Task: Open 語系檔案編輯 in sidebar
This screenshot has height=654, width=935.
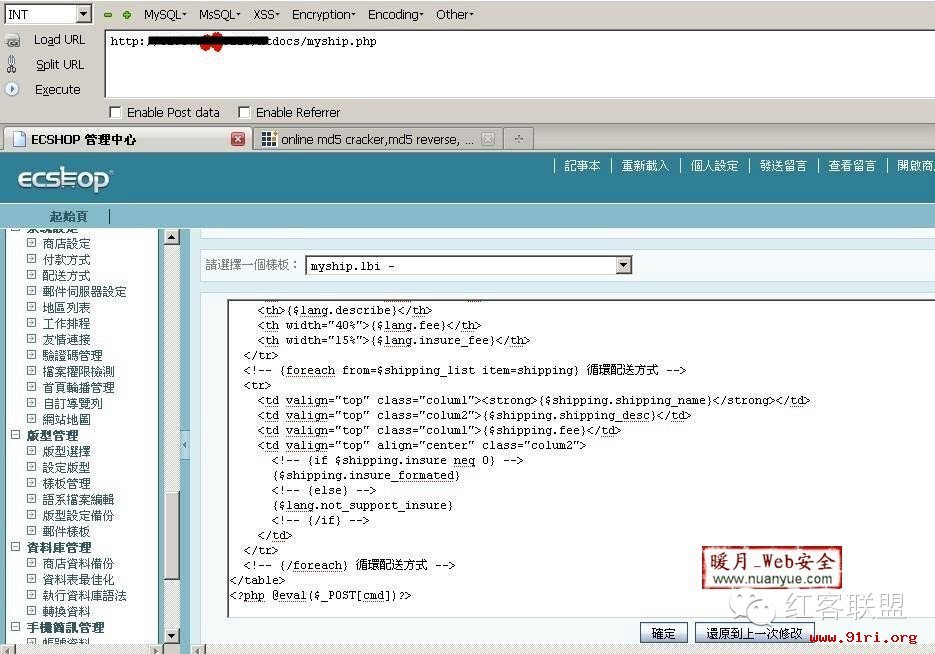Action: pyautogui.click(x=78, y=500)
